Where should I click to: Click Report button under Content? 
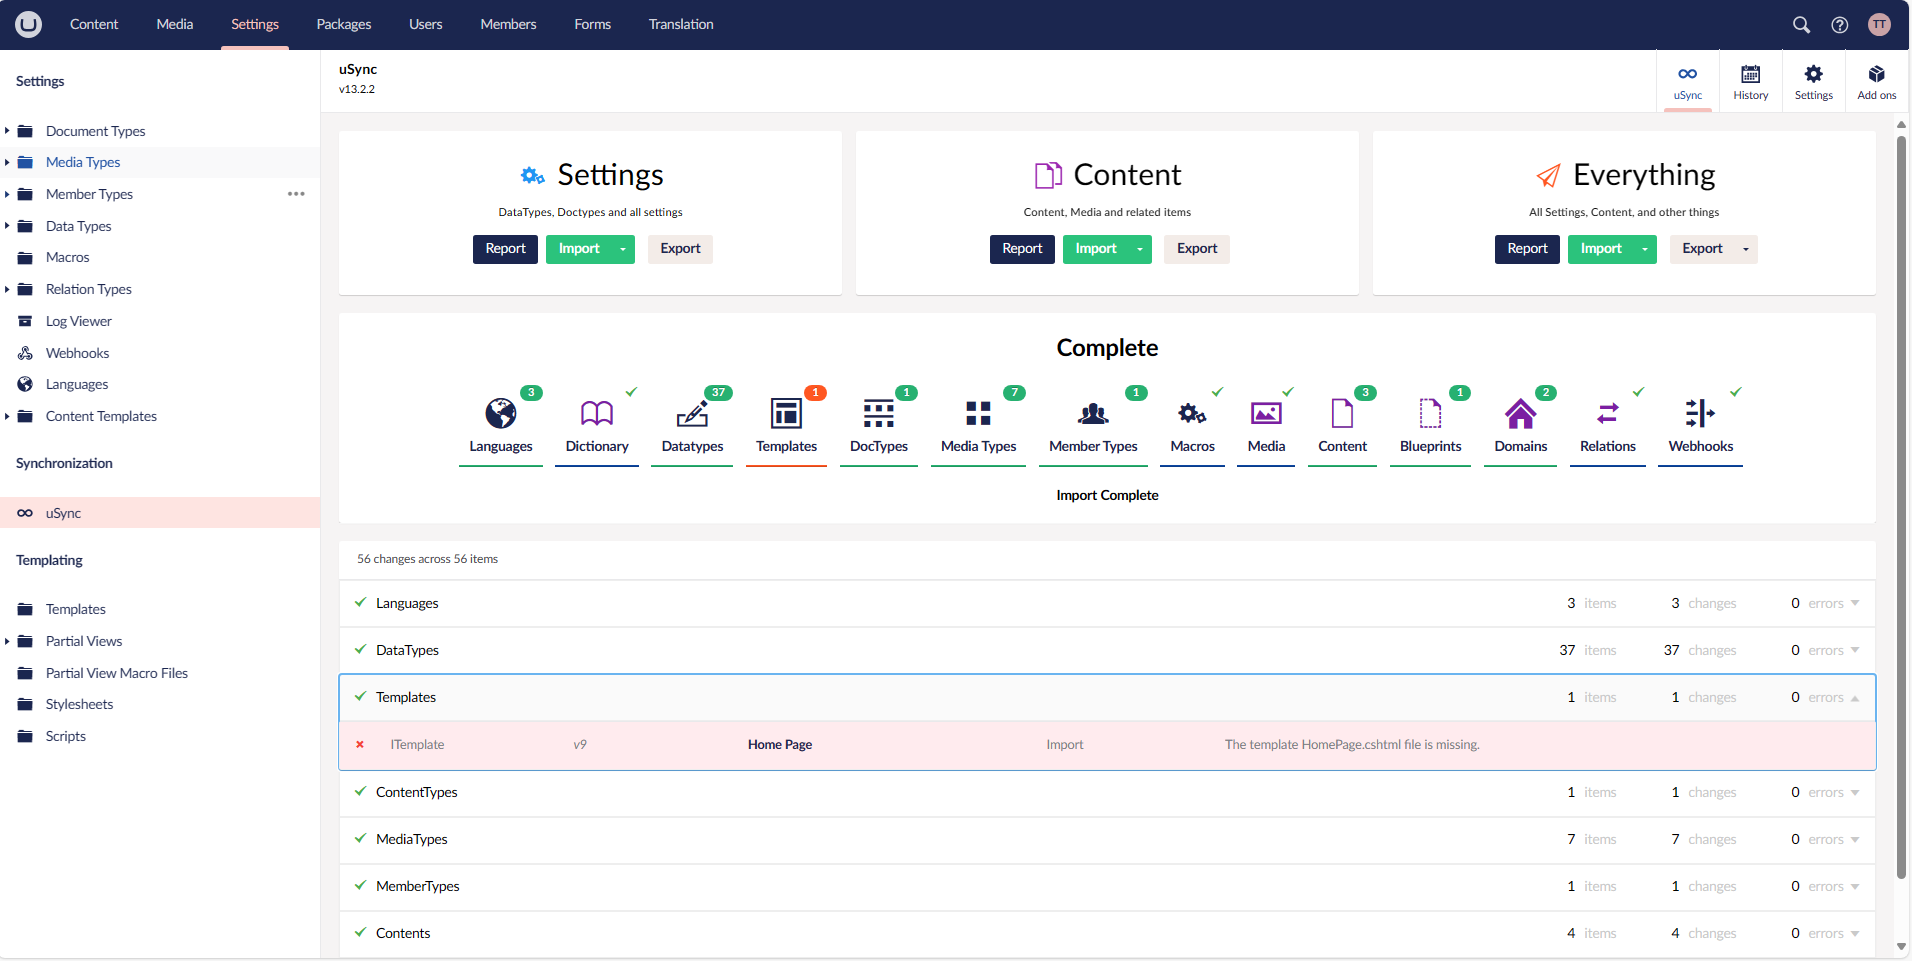click(1022, 249)
